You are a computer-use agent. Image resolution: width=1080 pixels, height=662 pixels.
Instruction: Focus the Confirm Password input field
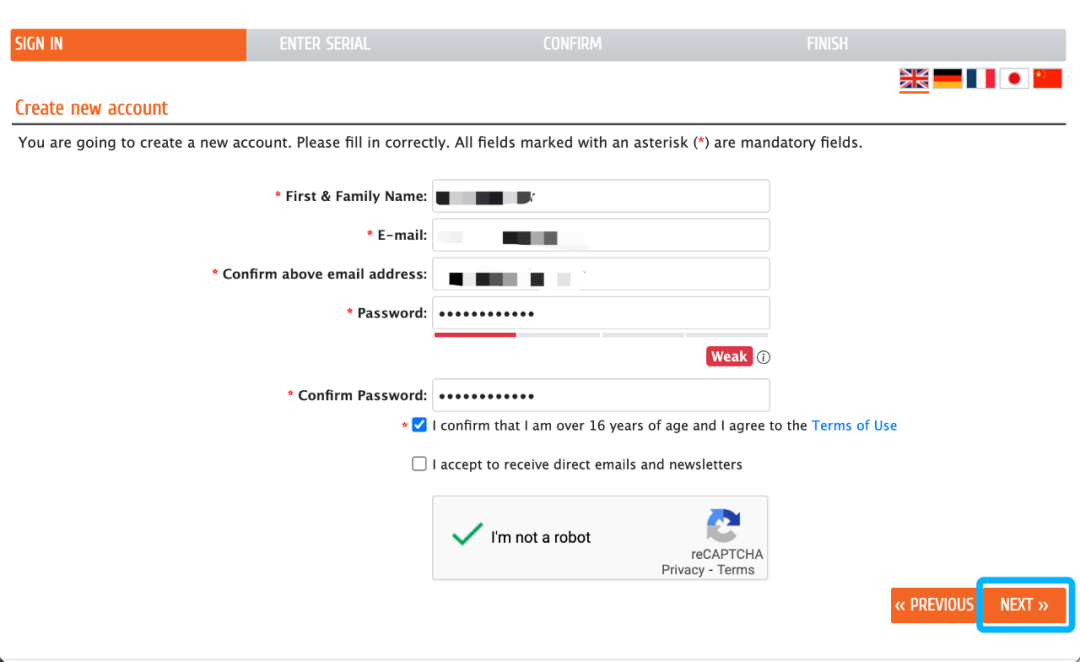click(601, 395)
